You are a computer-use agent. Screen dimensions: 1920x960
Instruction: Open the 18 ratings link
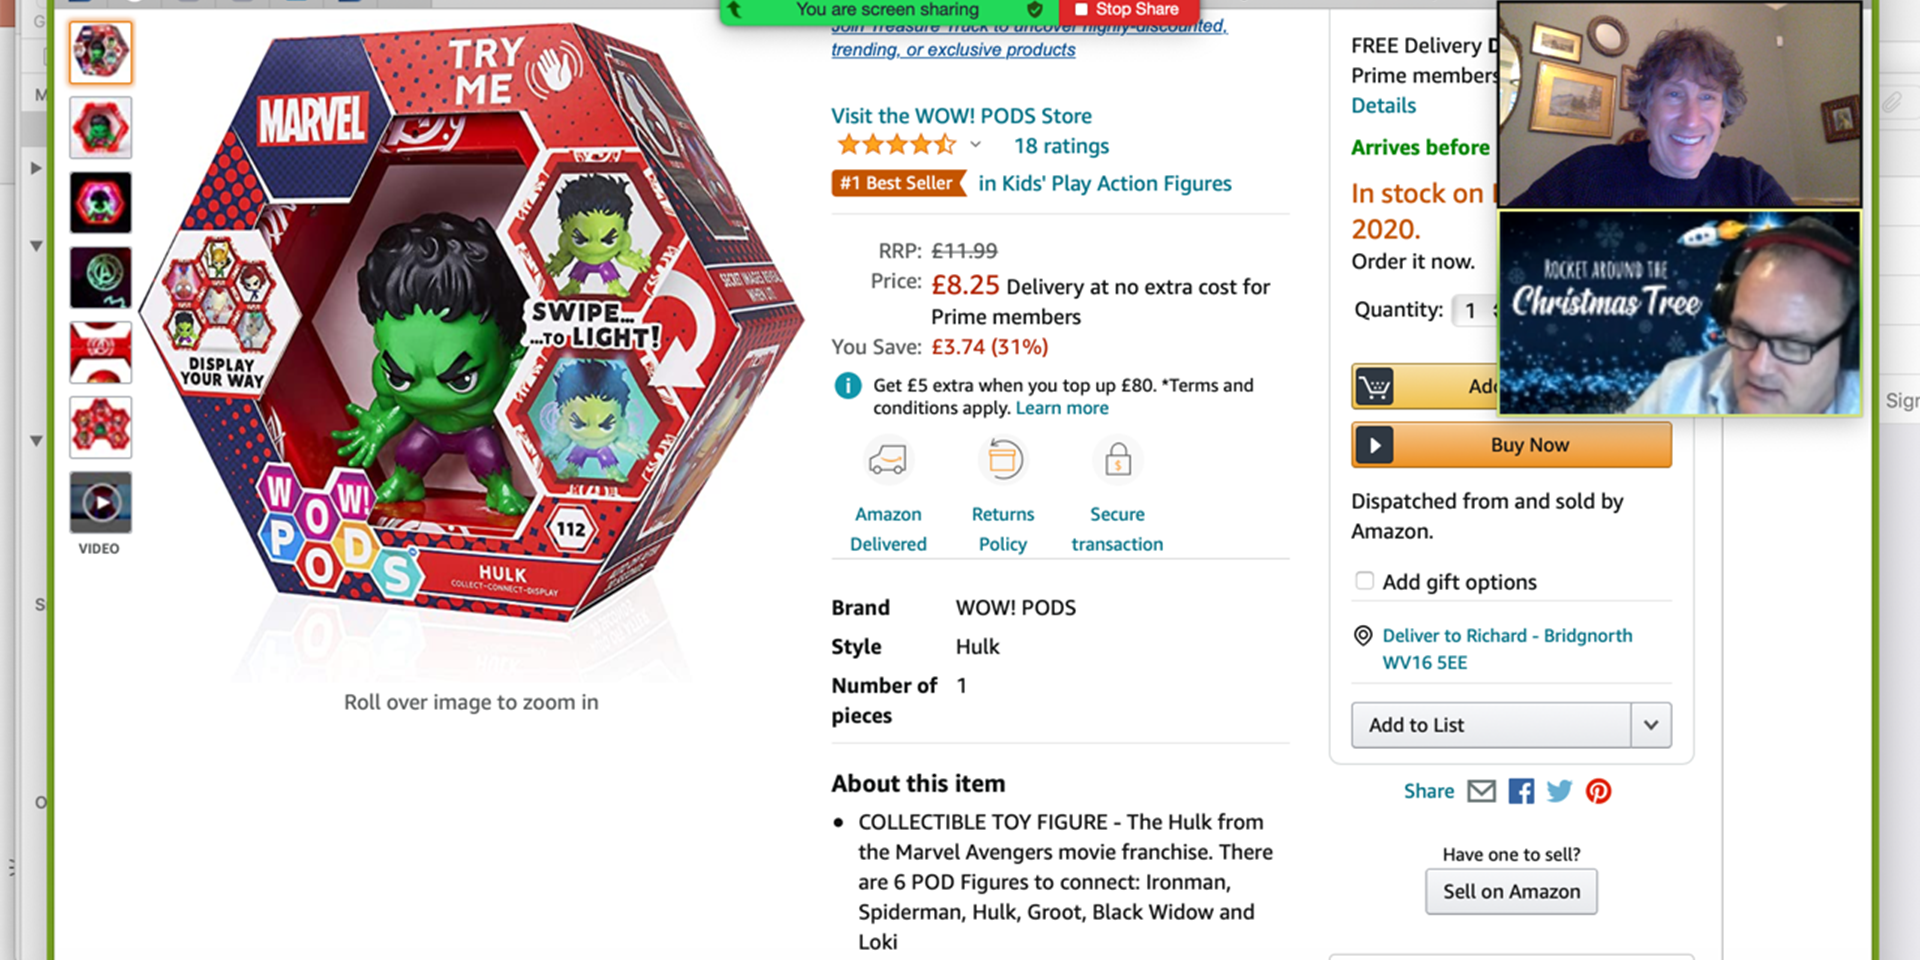[x=1061, y=146]
